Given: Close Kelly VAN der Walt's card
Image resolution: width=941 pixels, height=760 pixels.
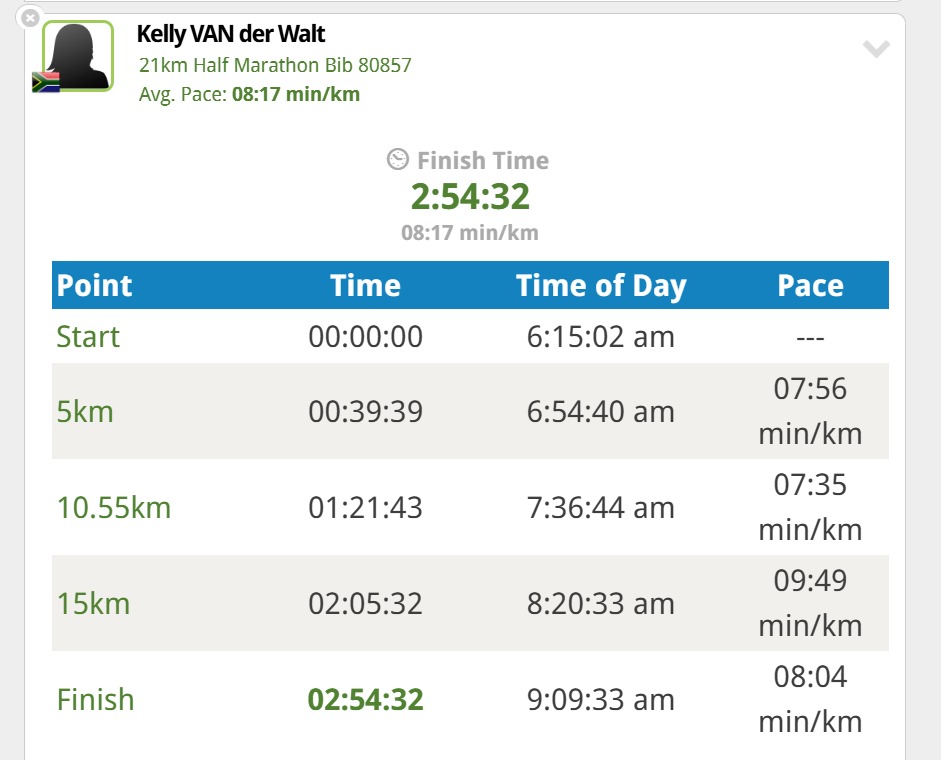Looking at the screenshot, I should pos(29,18).
